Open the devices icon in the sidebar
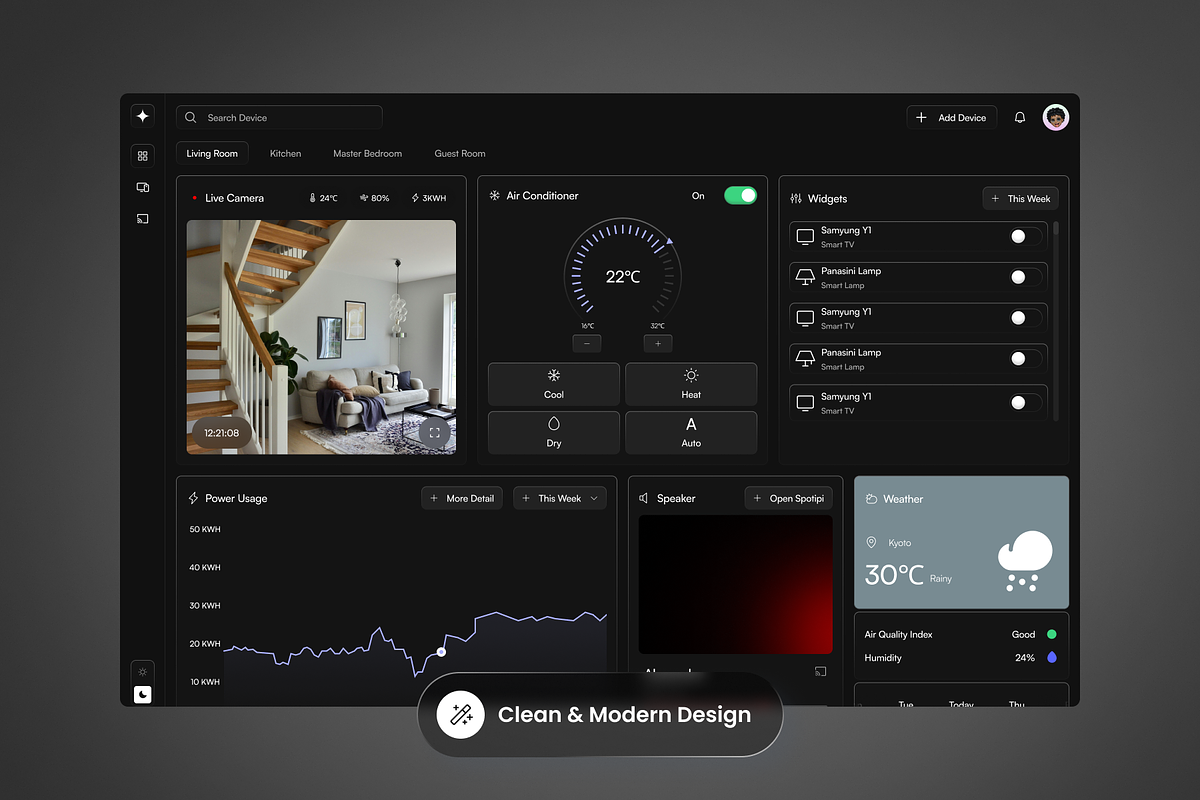This screenshot has width=1200, height=800. [x=142, y=187]
